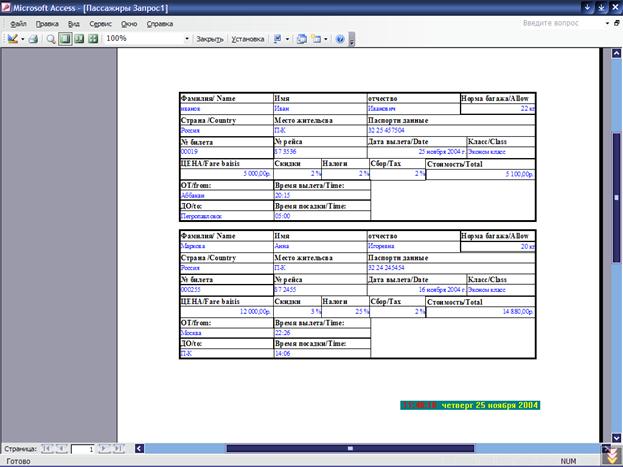This screenshot has height=467, width=623.
Task: Go to the first page navigation button
Action: [x=48, y=449]
